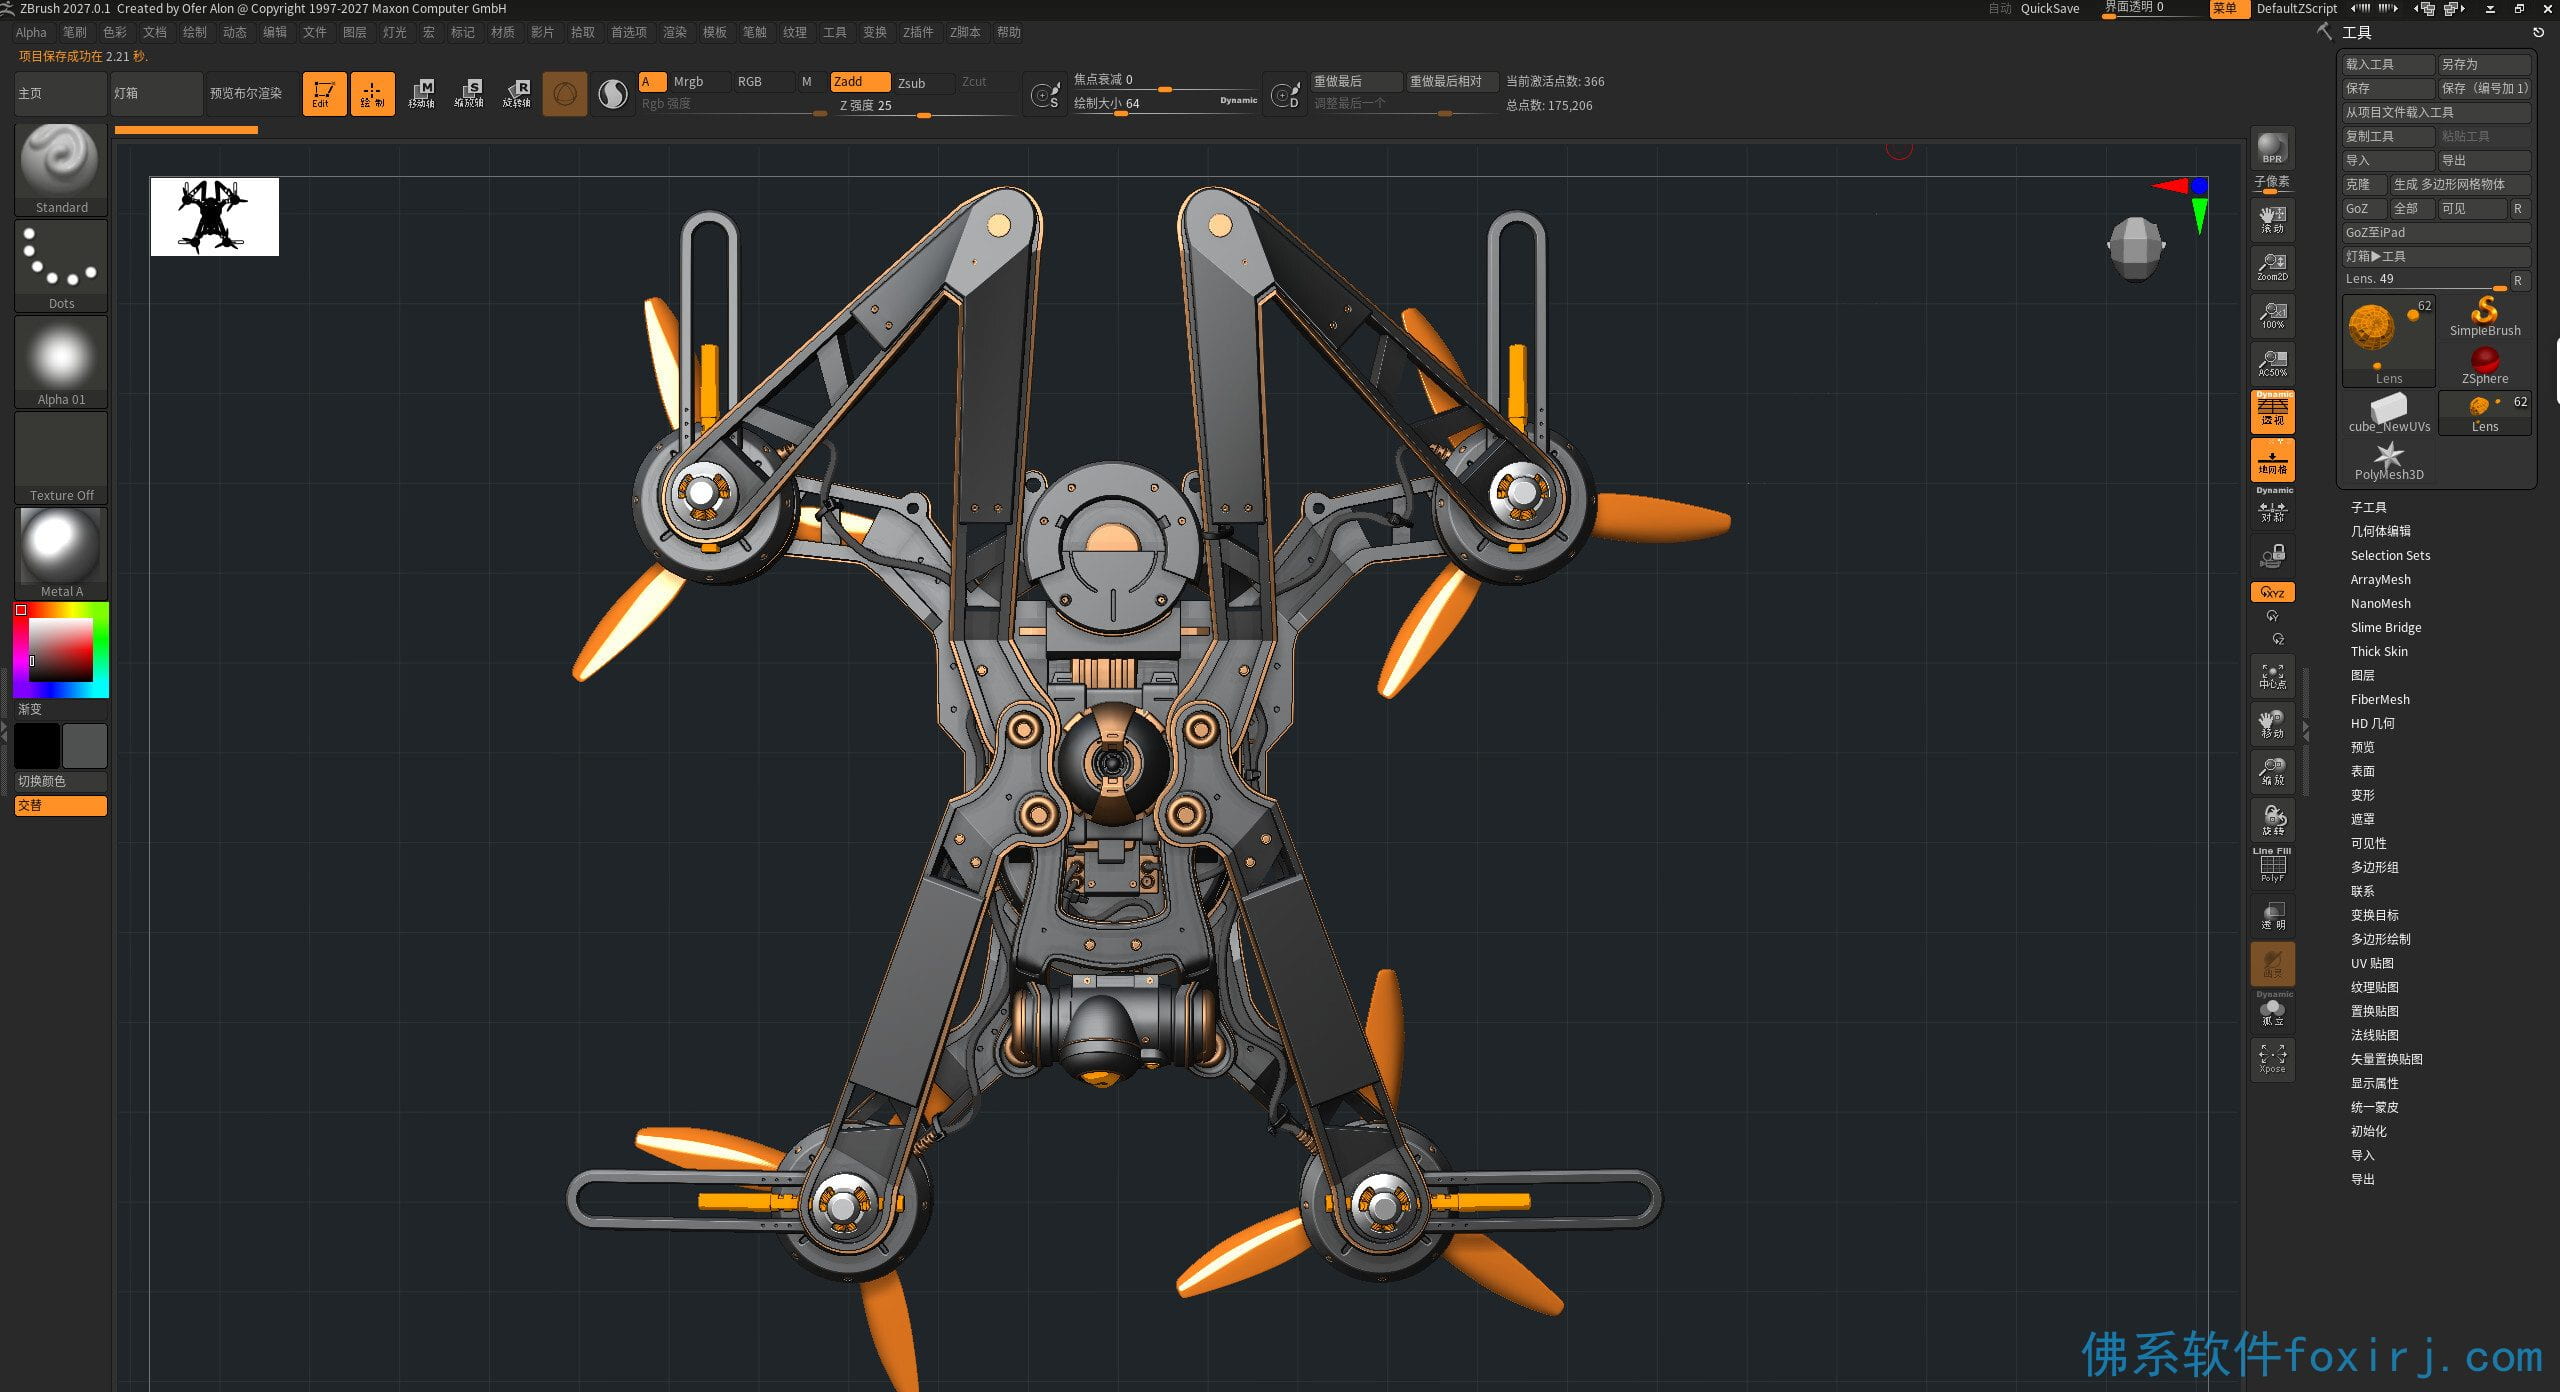Expand the 多边形组 polygroups section
This screenshot has height=1392, width=2560.
click(x=2374, y=867)
